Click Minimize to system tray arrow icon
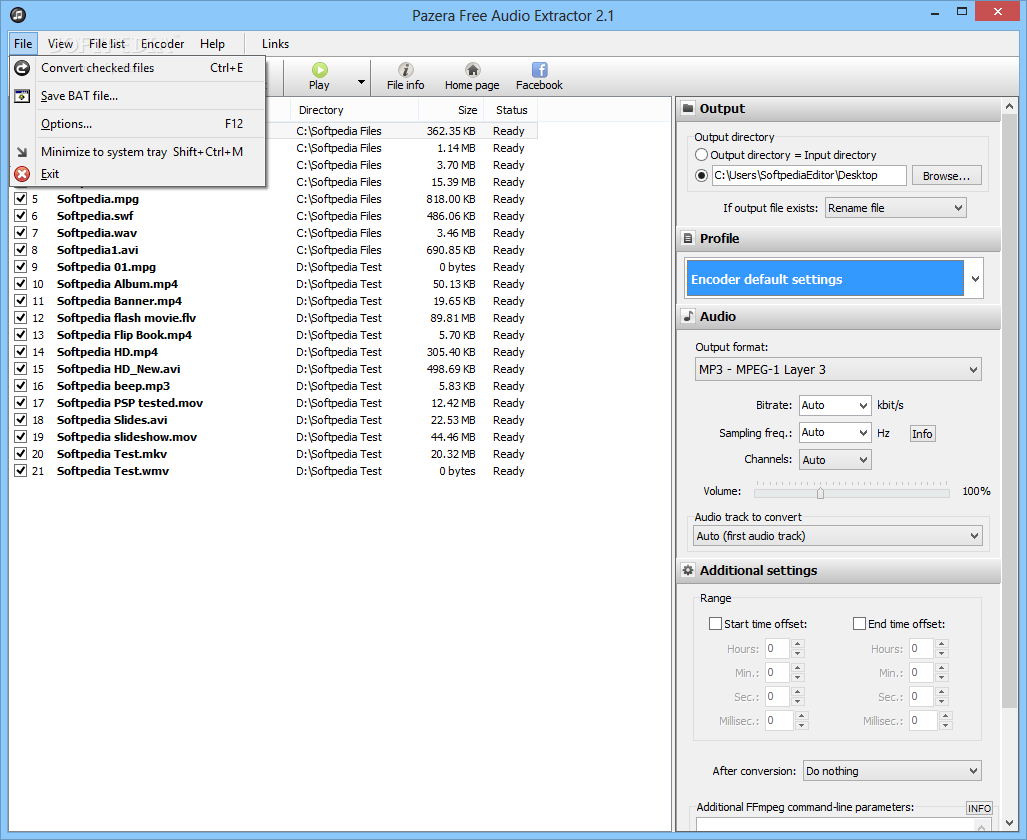1027x840 pixels. point(22,152)
